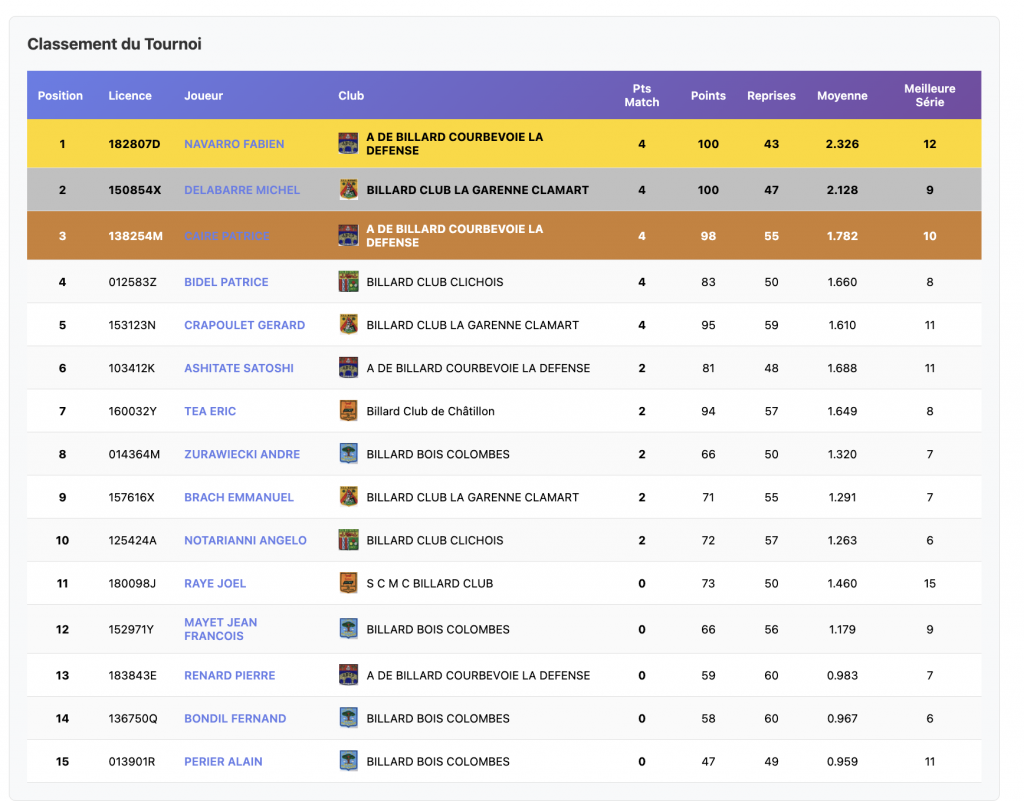Click licence number 125424A
This screenshot has width=1024, height=801.
coord(132,540)
